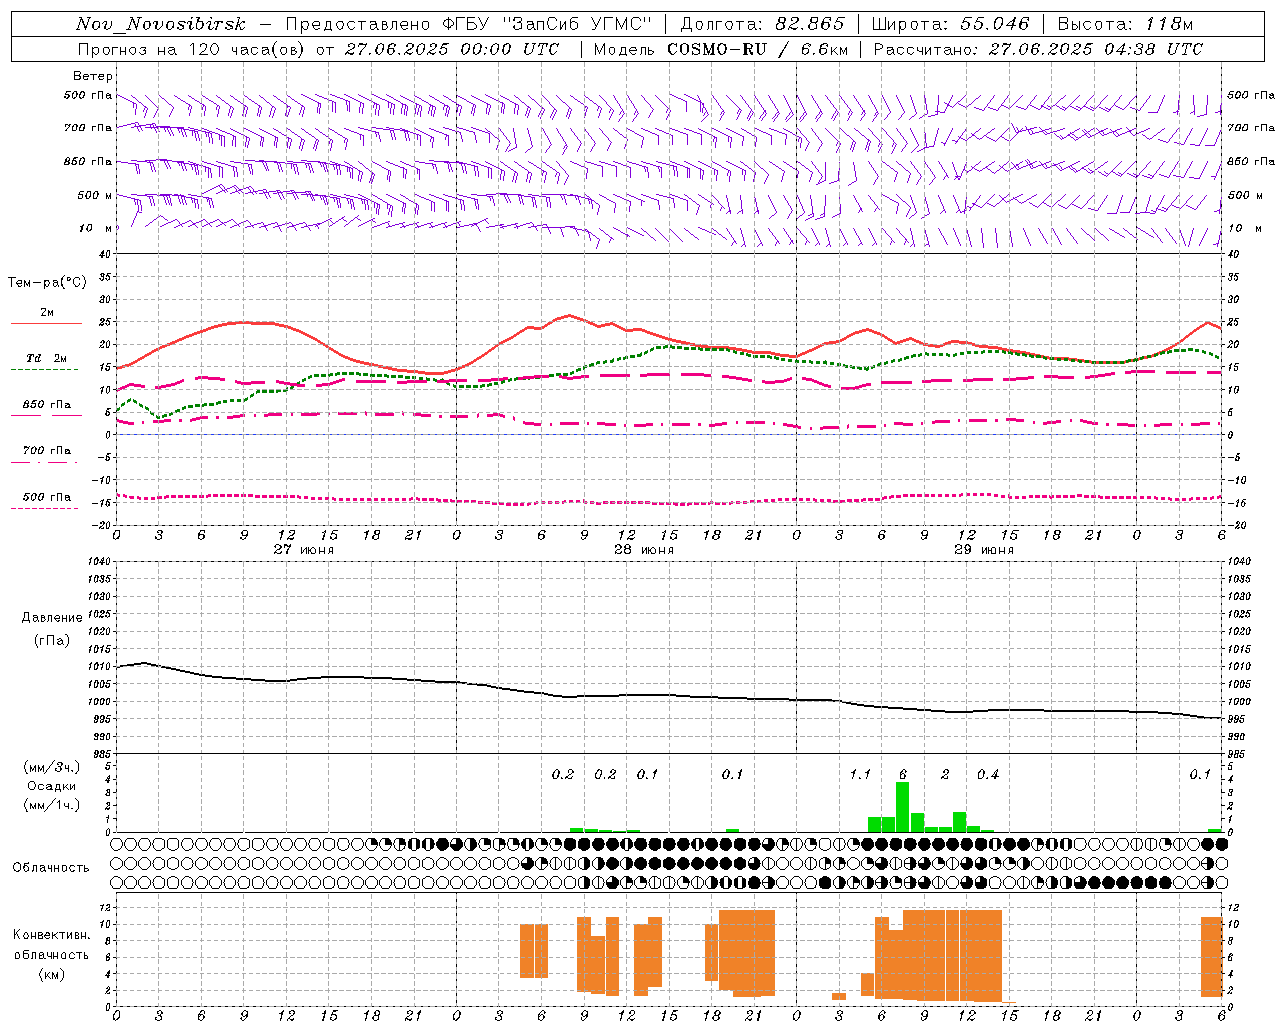The image size is (1280, 1024).
Task: Click 'Прогноз на 120 часа(ов)' header text
Action: click(x=192, y=49)
